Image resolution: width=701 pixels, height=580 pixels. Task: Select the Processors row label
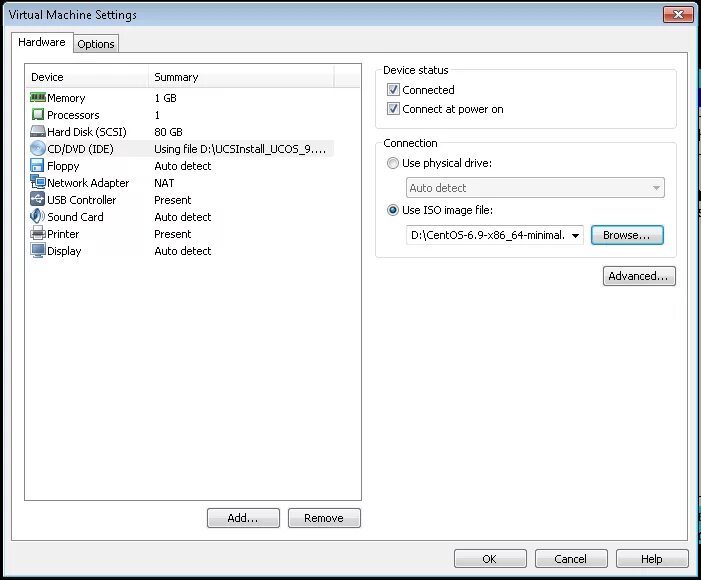coord(73,115)
